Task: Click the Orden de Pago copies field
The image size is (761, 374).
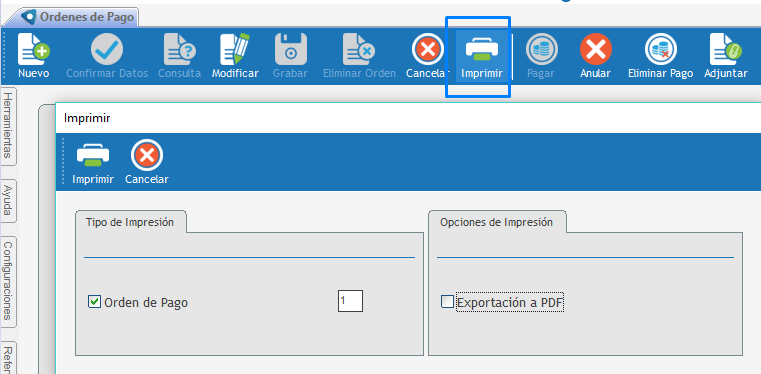Action: pyautogui.click(x=350, y=301)
